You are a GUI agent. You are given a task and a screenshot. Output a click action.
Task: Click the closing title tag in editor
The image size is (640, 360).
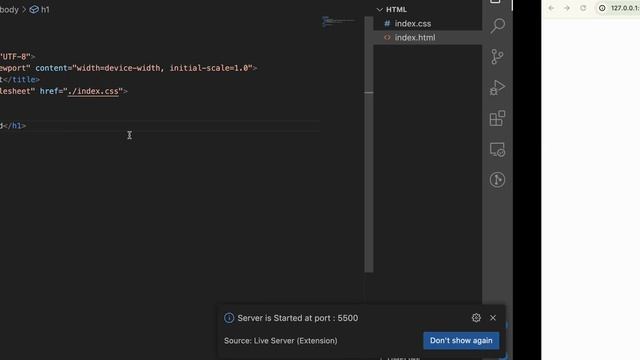(x=21, y=80)
